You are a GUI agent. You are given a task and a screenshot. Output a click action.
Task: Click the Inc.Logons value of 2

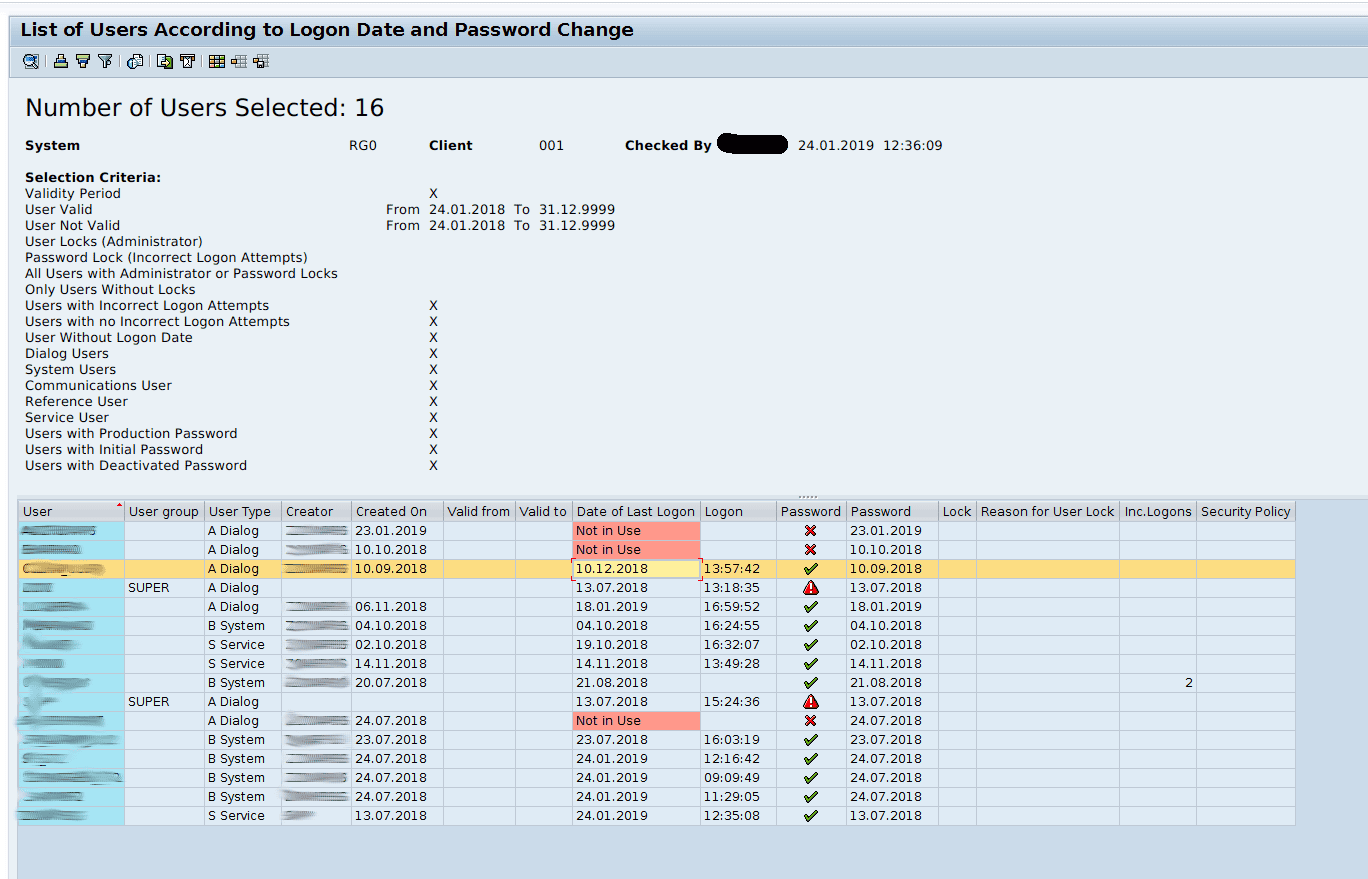tap(1188, 682)
